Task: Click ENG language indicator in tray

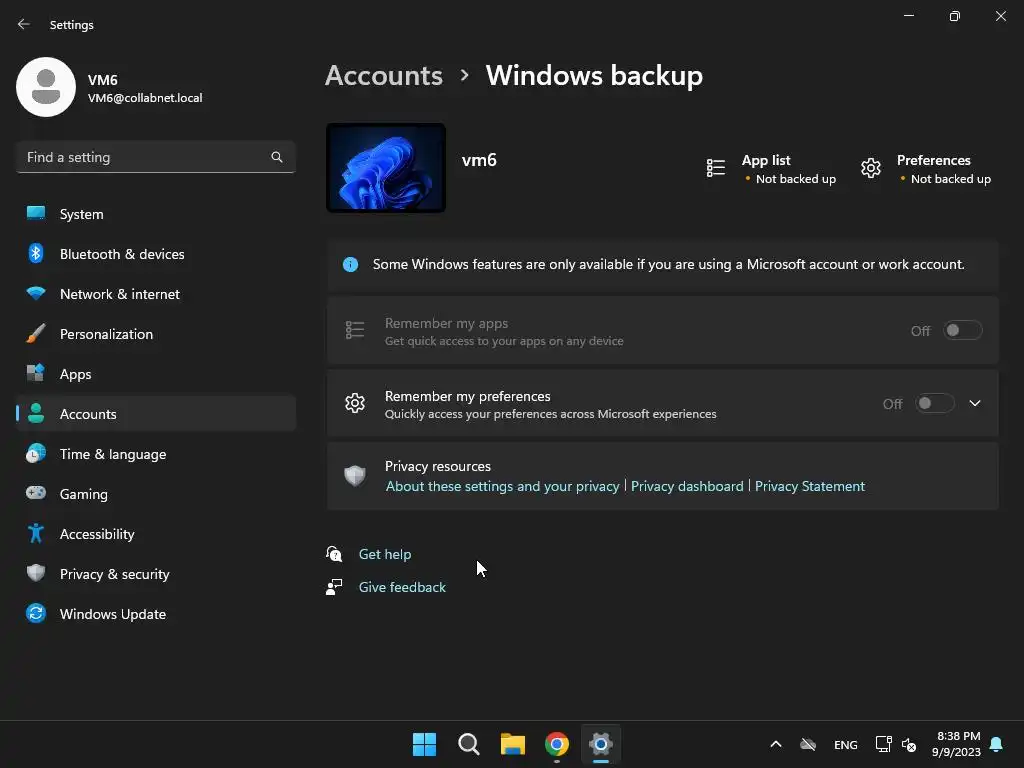Action: point(846,744)
